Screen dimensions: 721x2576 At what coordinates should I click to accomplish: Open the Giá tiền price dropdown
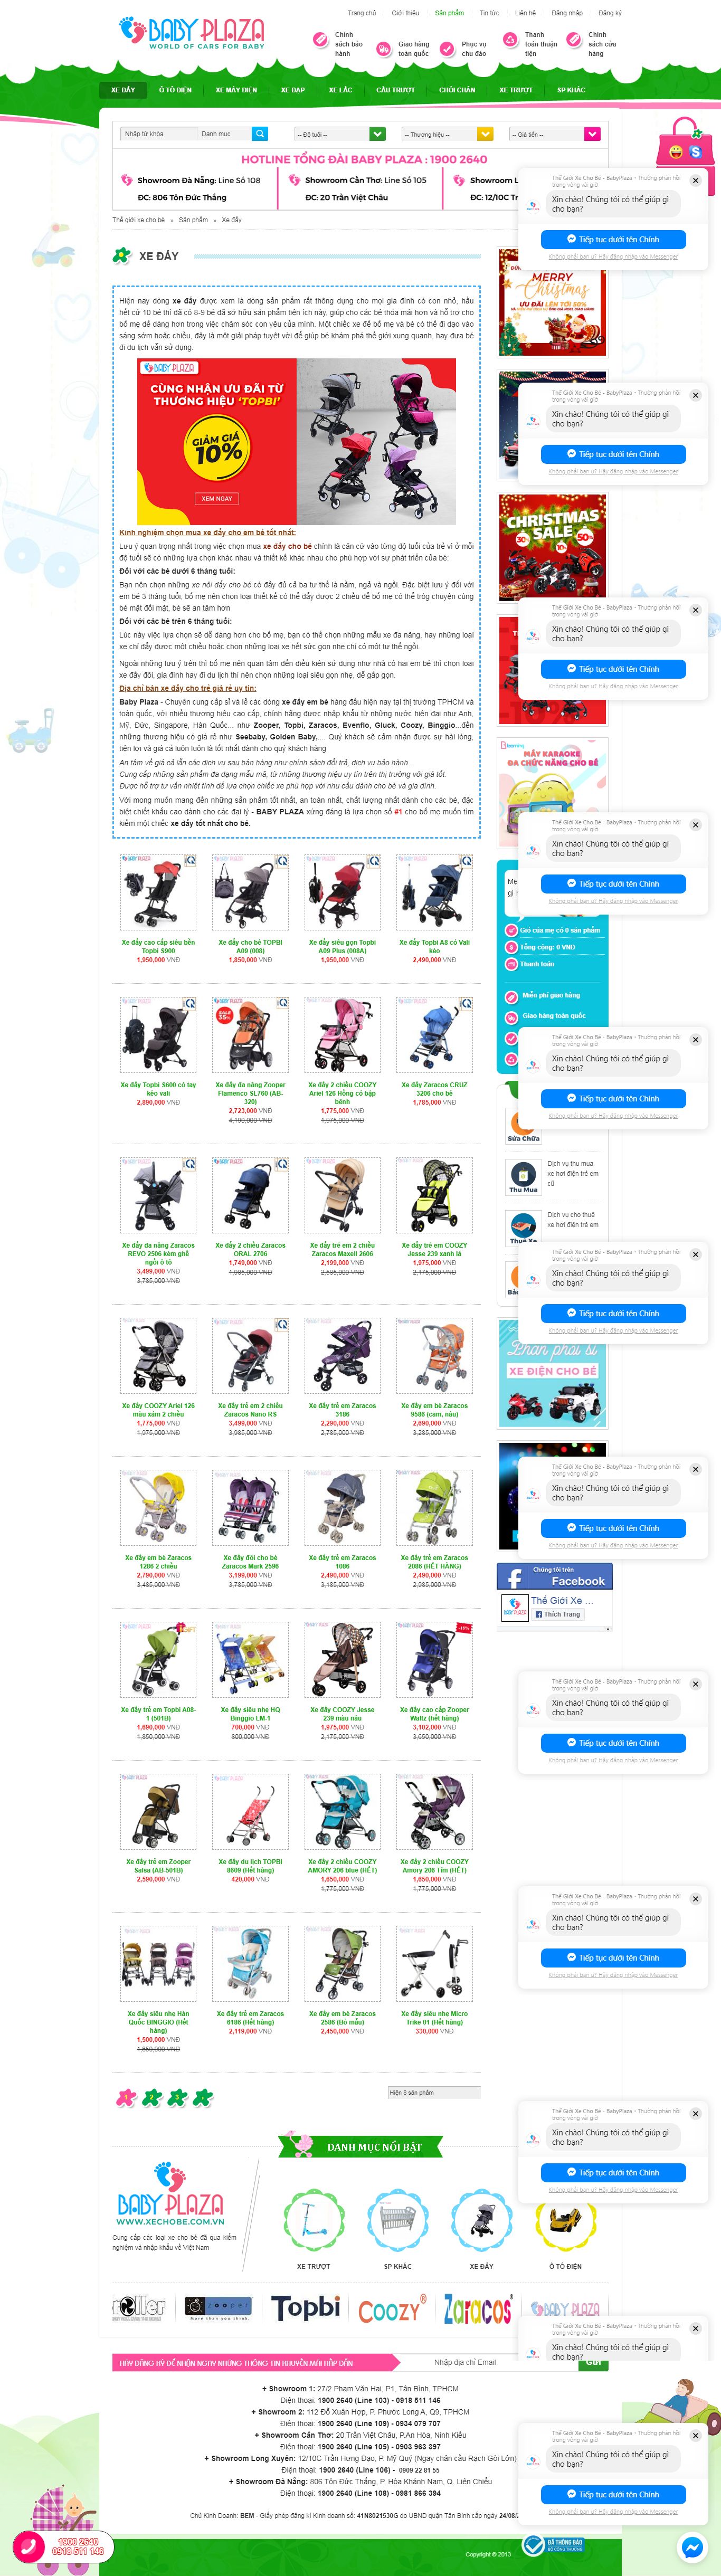(555, 134)
